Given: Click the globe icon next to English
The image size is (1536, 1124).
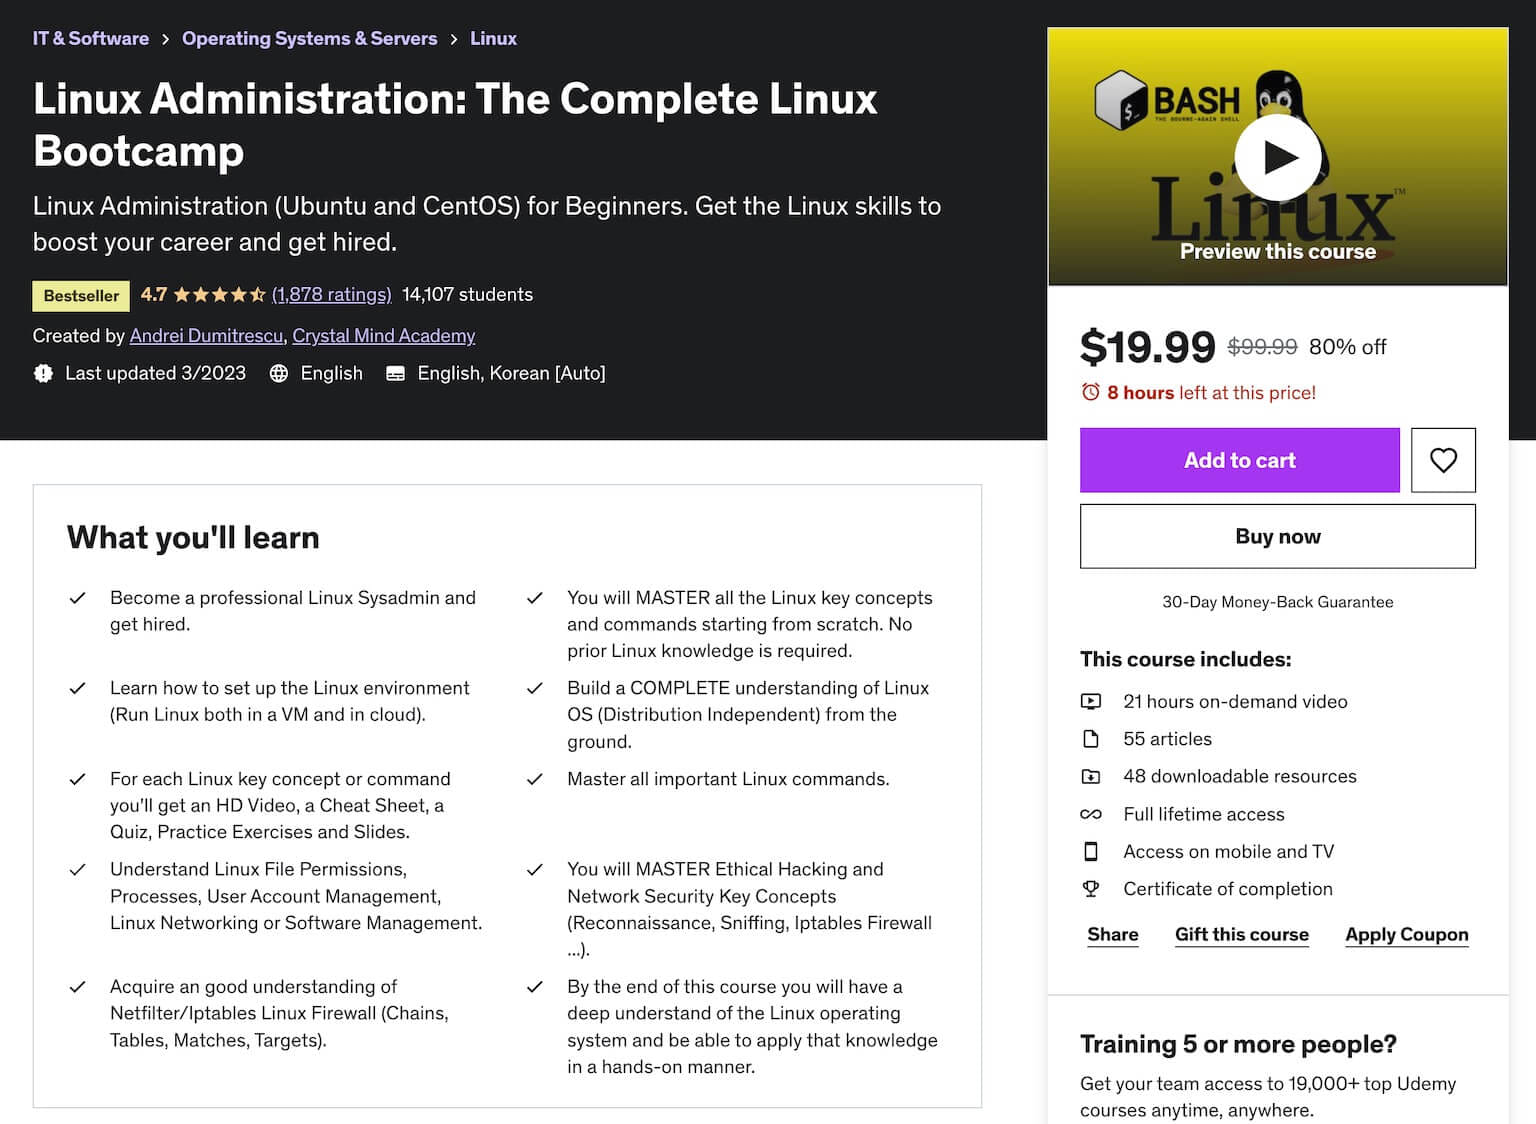Looking at the screenshot, I should click(278, 372).
